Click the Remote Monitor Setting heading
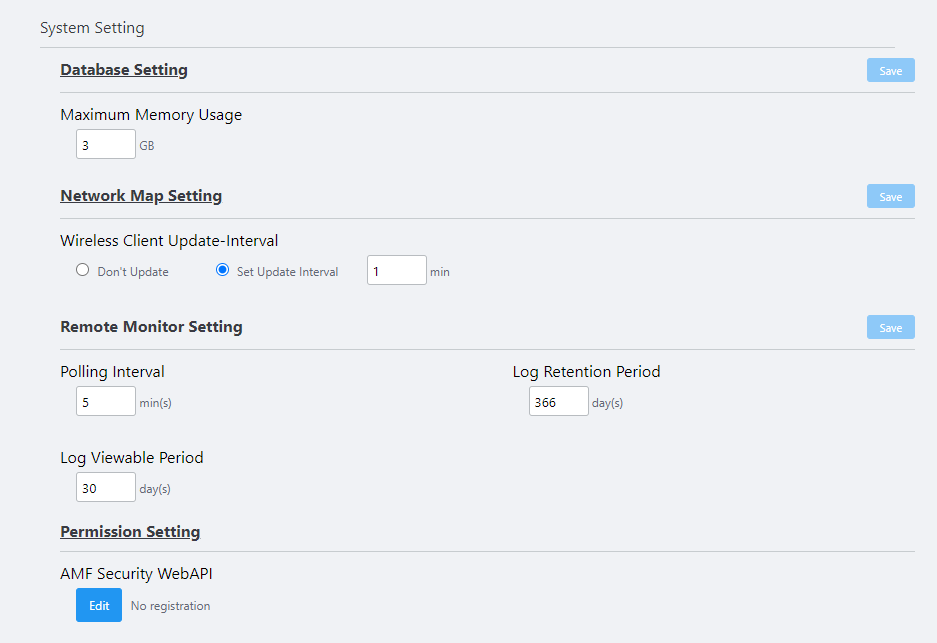This screenshot has width=937, height=643. point(151,327)
